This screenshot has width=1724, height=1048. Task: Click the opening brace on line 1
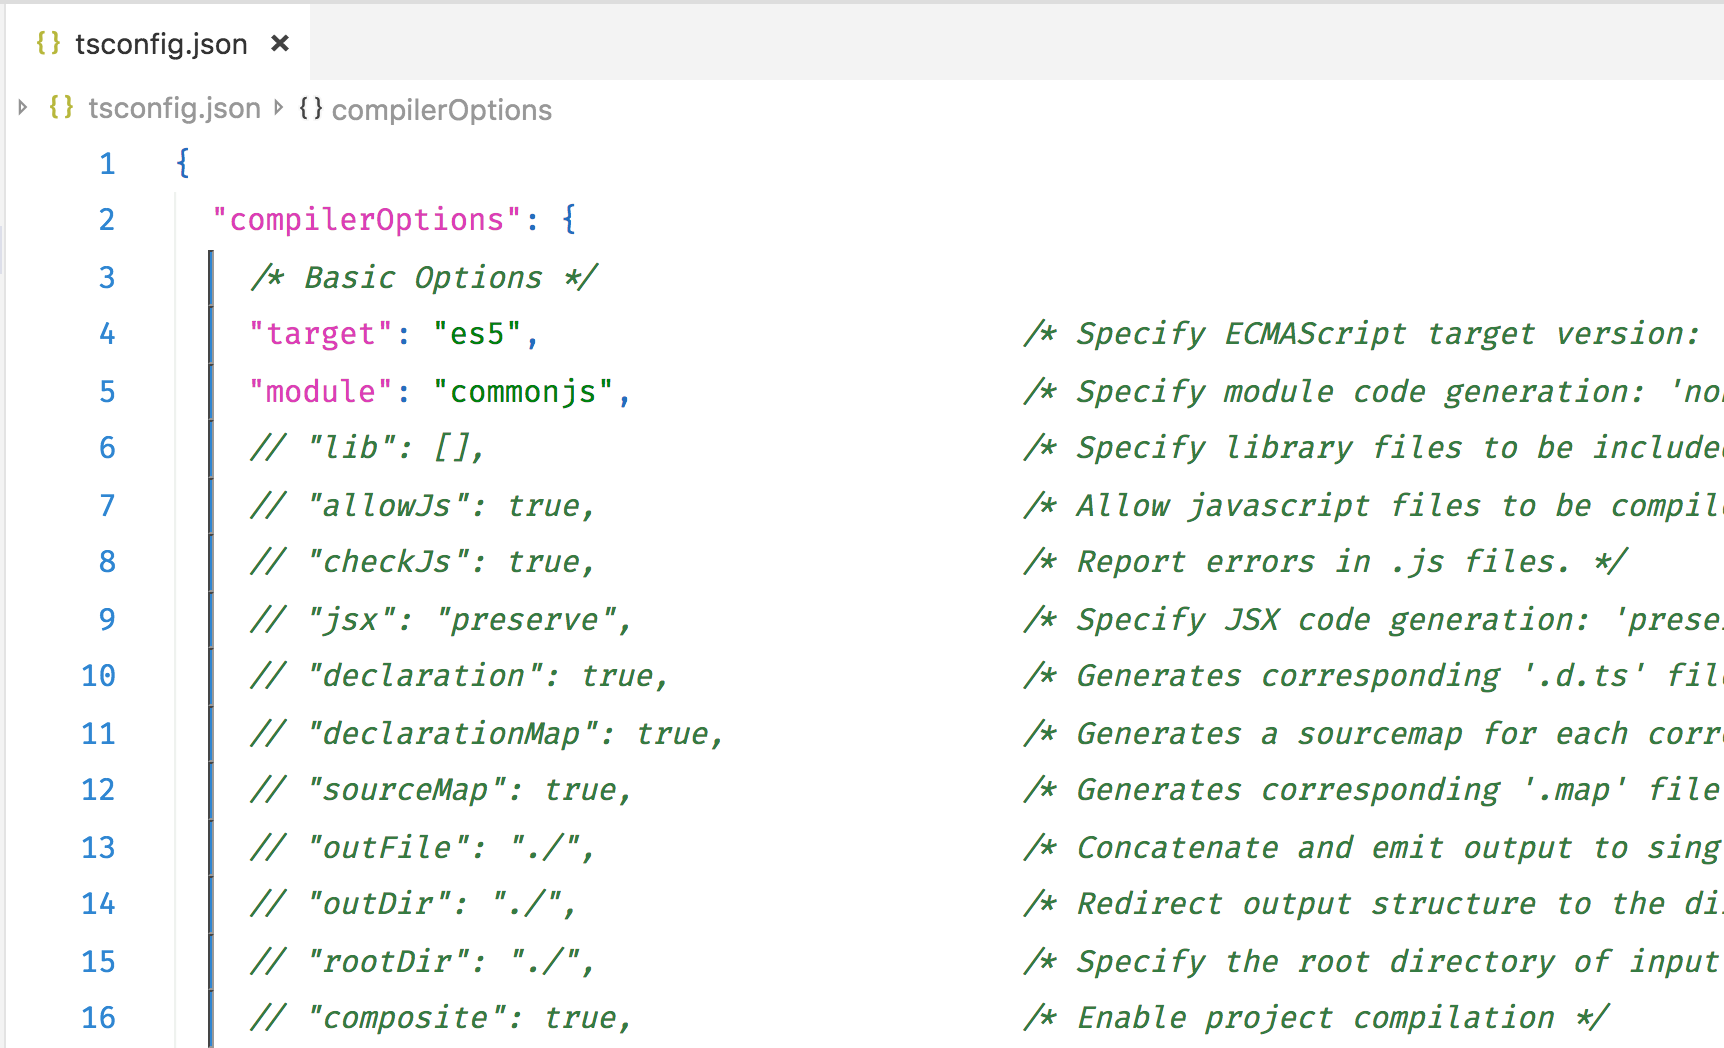181,162
